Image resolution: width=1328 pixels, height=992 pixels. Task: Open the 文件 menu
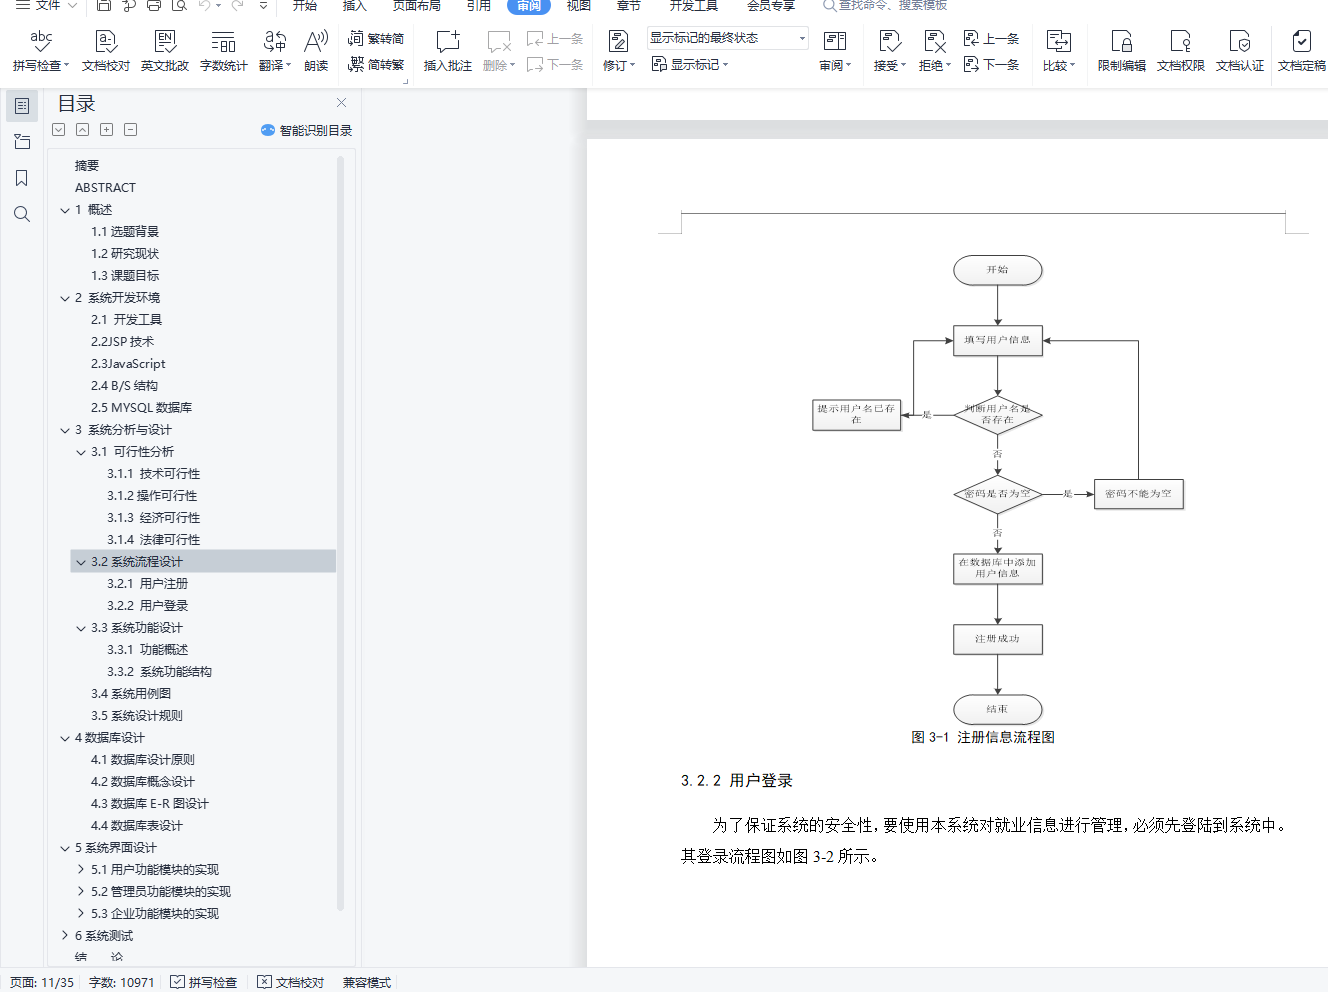pos(46,6)
